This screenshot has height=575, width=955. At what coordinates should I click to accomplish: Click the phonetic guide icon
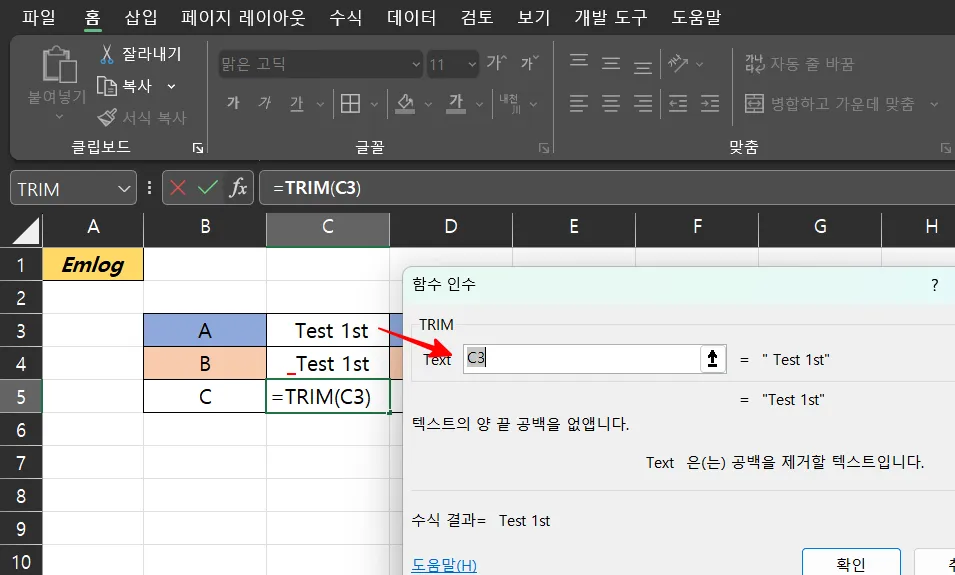[x=509, y=104]
